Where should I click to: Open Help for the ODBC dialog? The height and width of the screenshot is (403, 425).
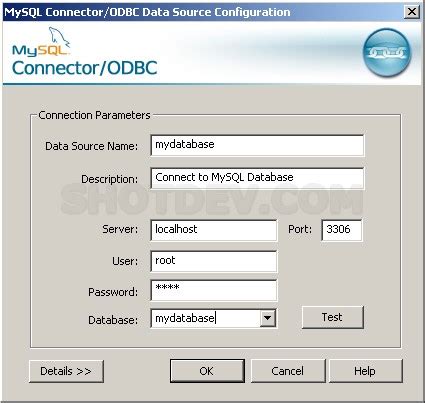(x=365, y=371)
